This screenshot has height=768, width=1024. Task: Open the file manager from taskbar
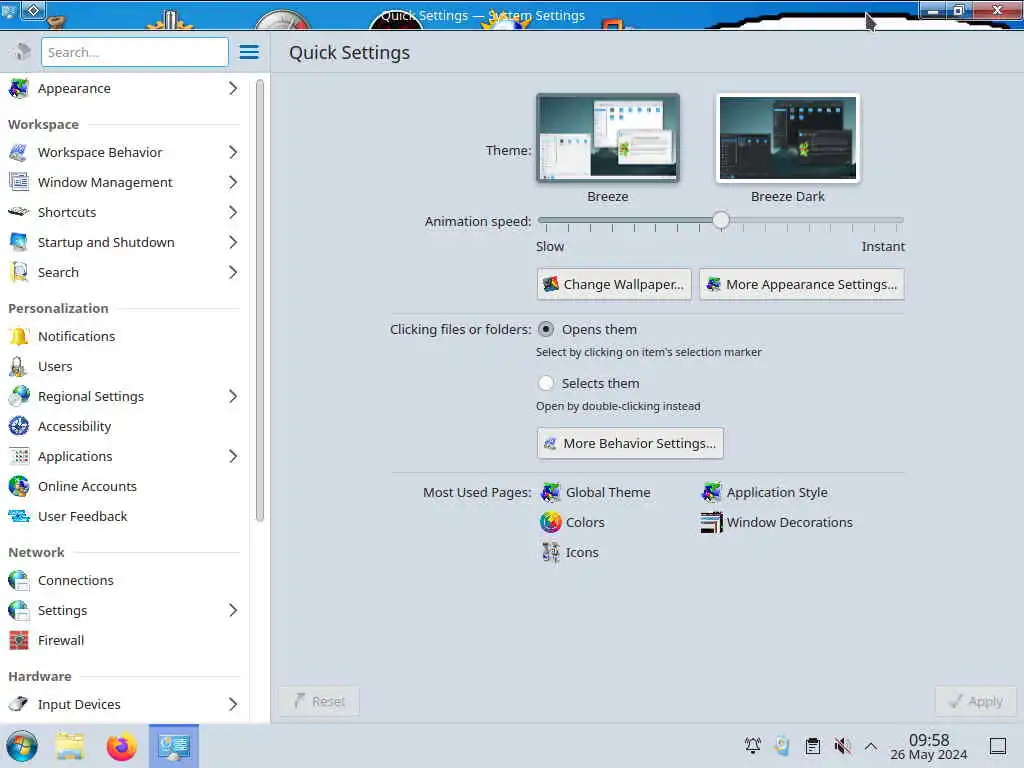[70, 746]
